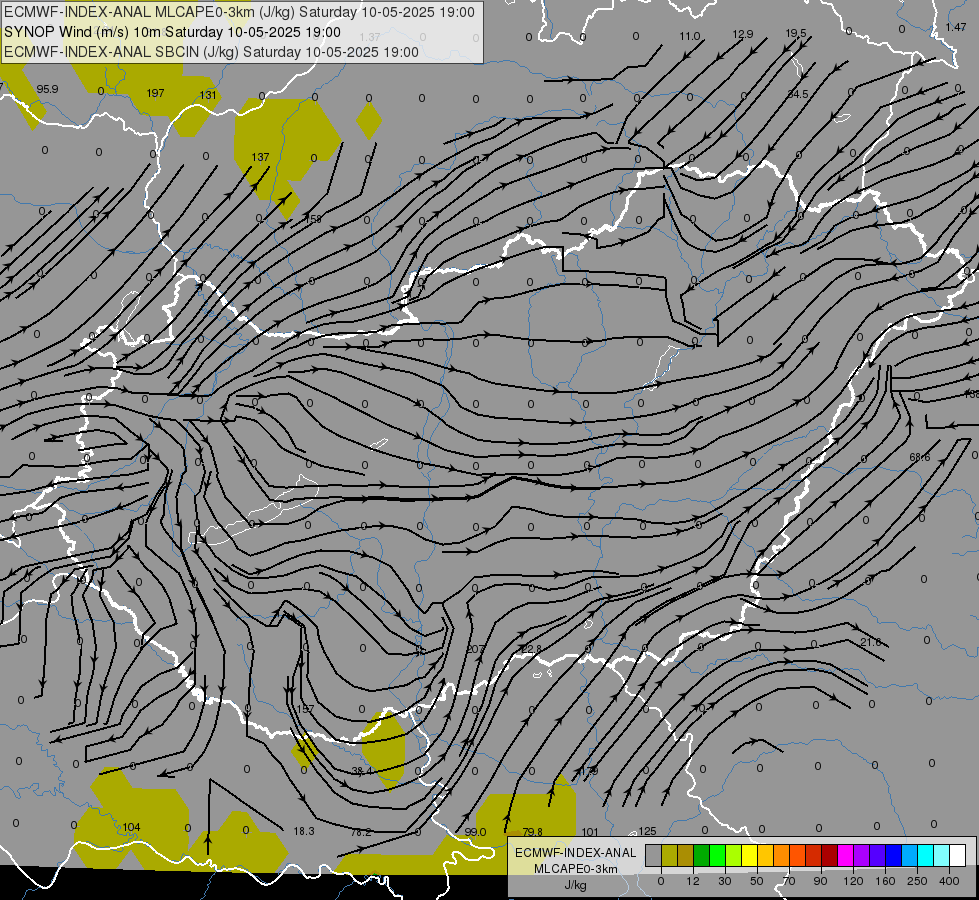This screenshot has height=900, width=979.
Task: Click the map value 131
Action: coord(208,95)
